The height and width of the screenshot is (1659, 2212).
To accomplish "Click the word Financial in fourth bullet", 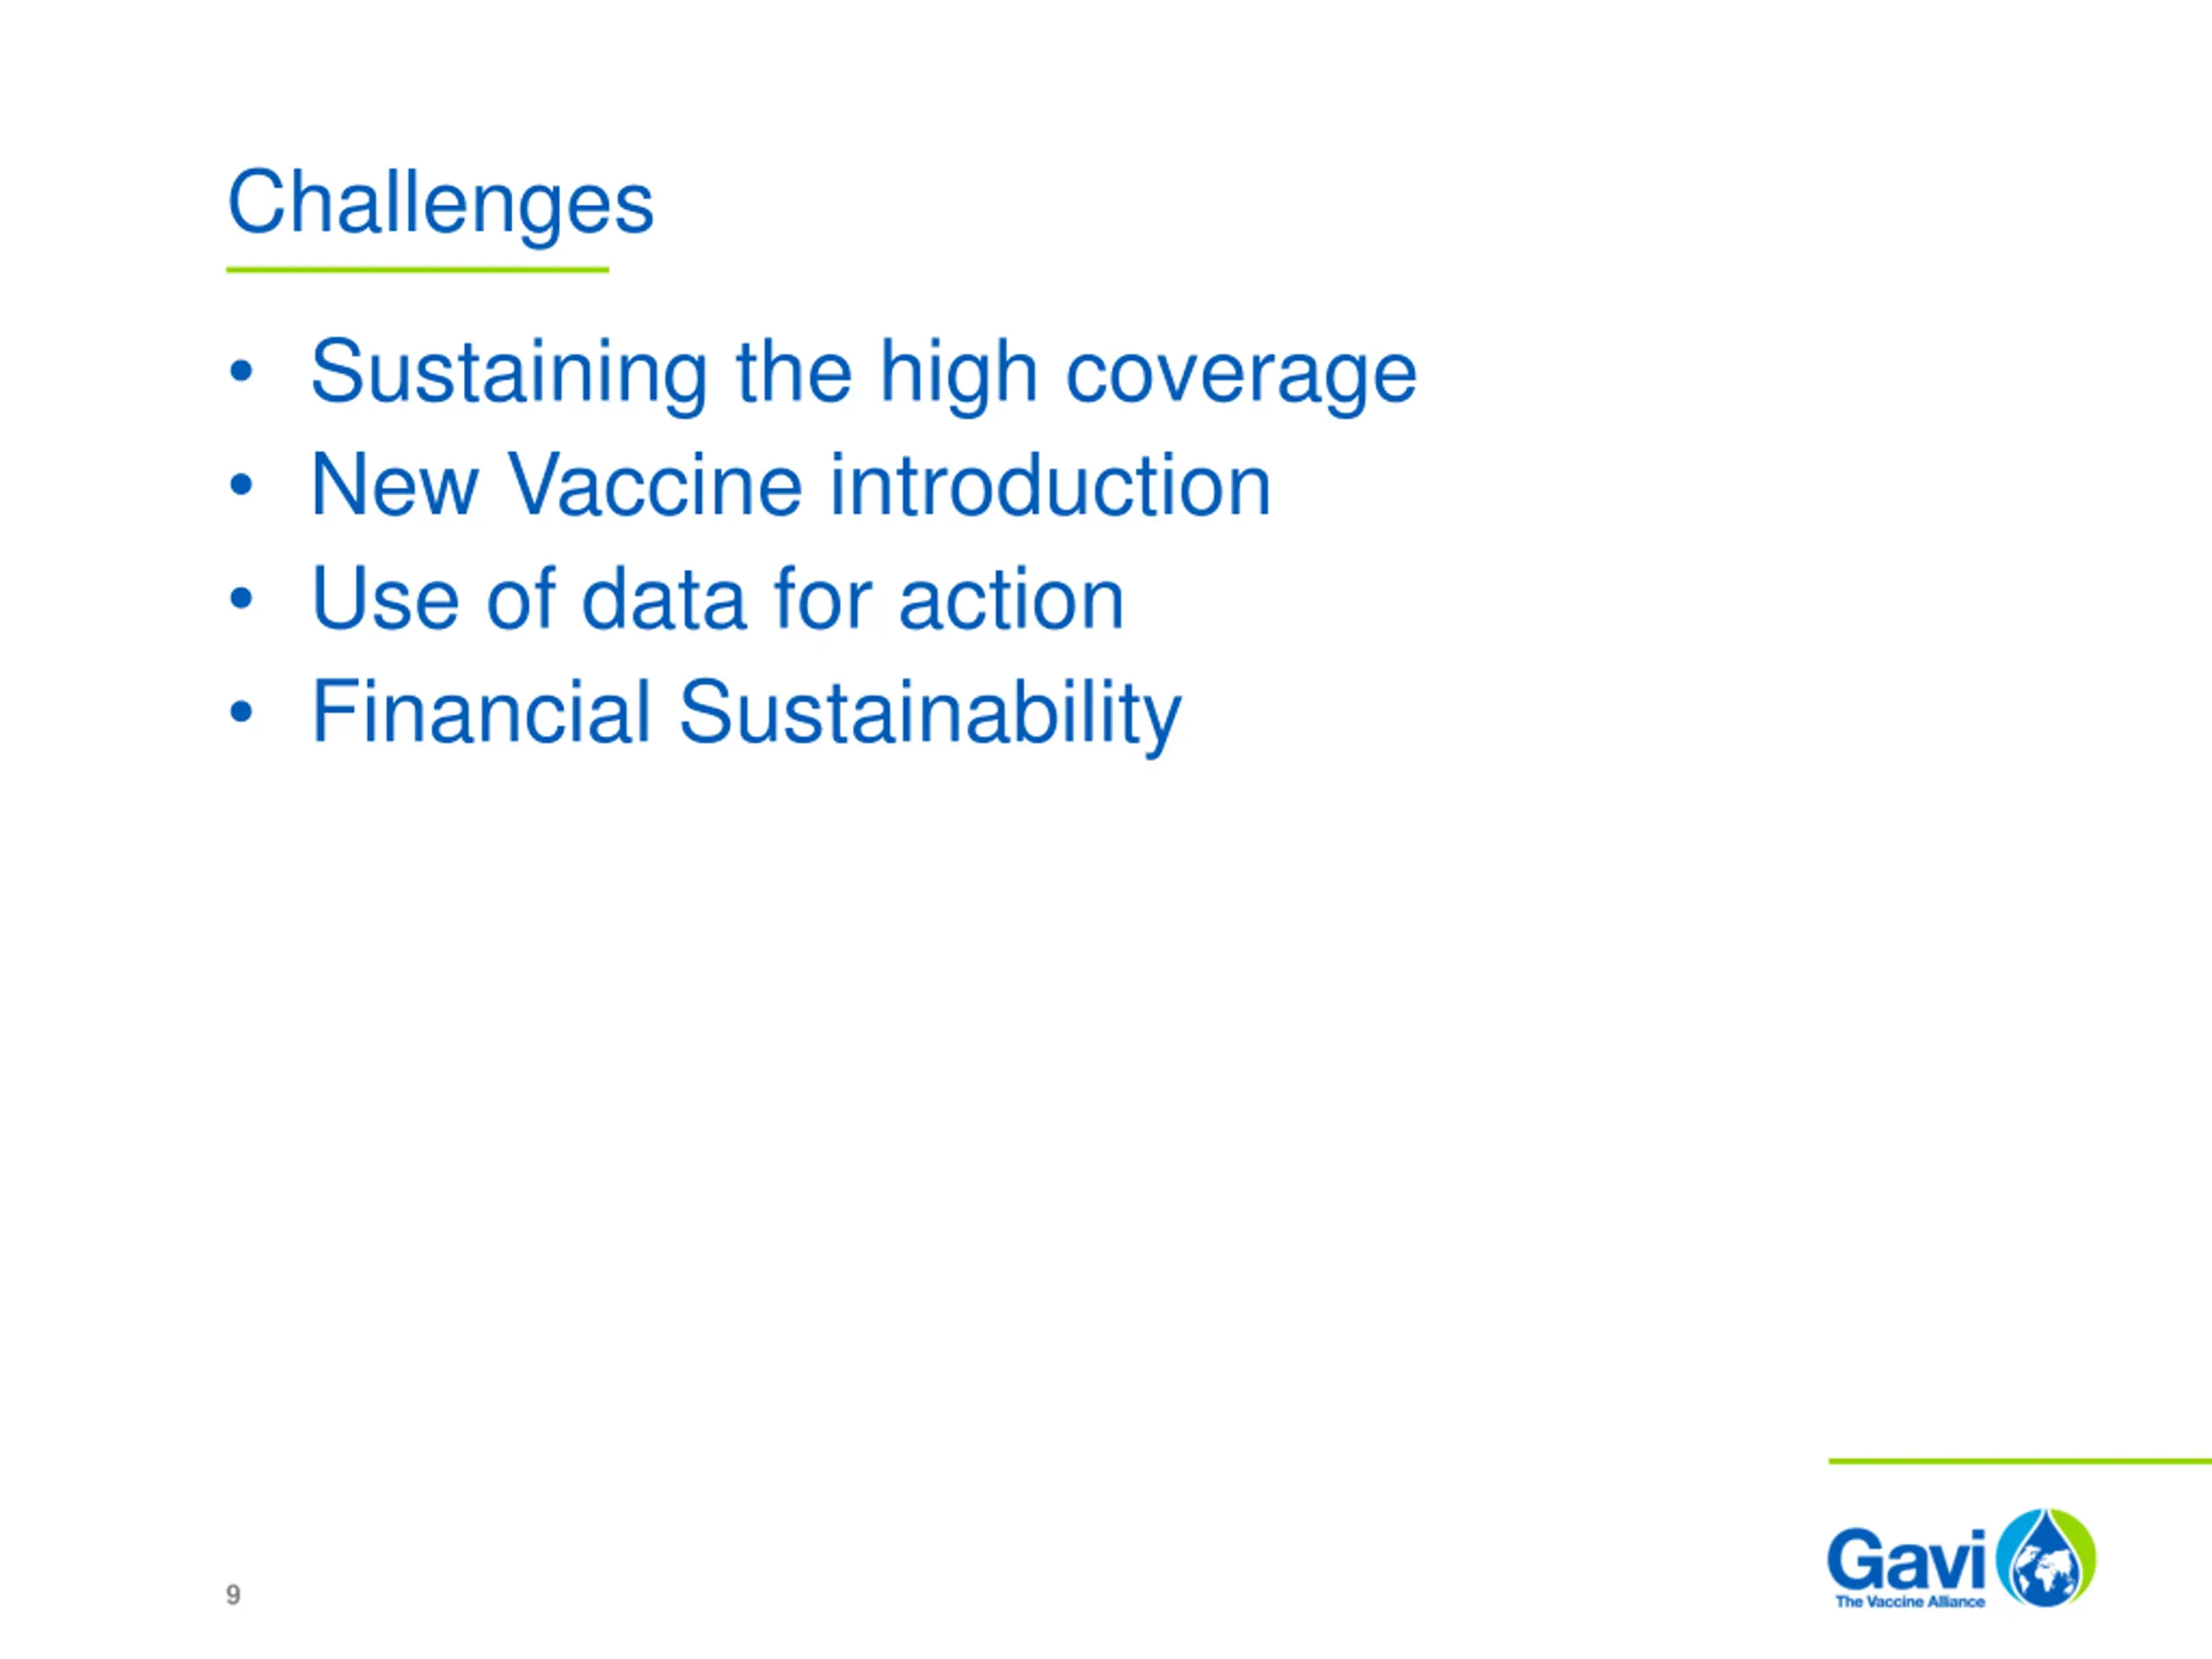I will (x=481, y=713).
